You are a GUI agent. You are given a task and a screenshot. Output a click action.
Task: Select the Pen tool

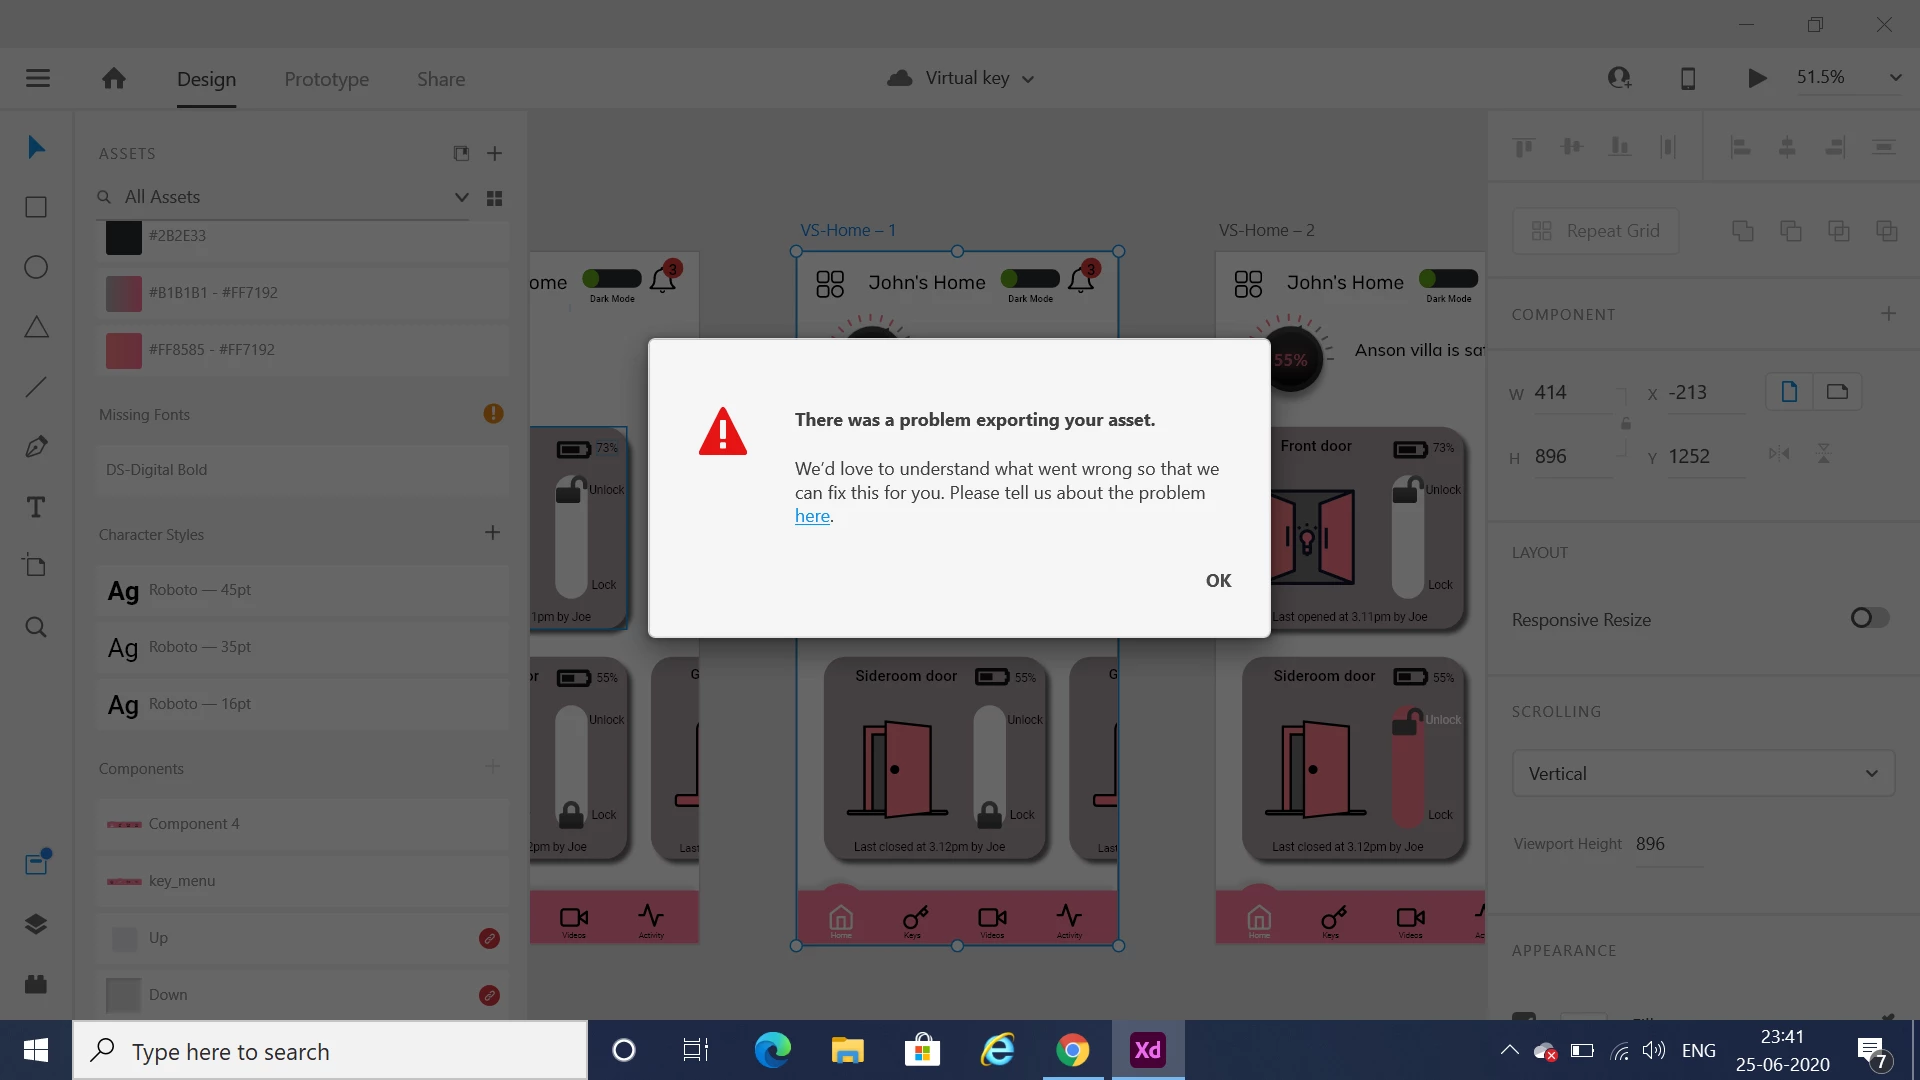[x=36, y=447]
